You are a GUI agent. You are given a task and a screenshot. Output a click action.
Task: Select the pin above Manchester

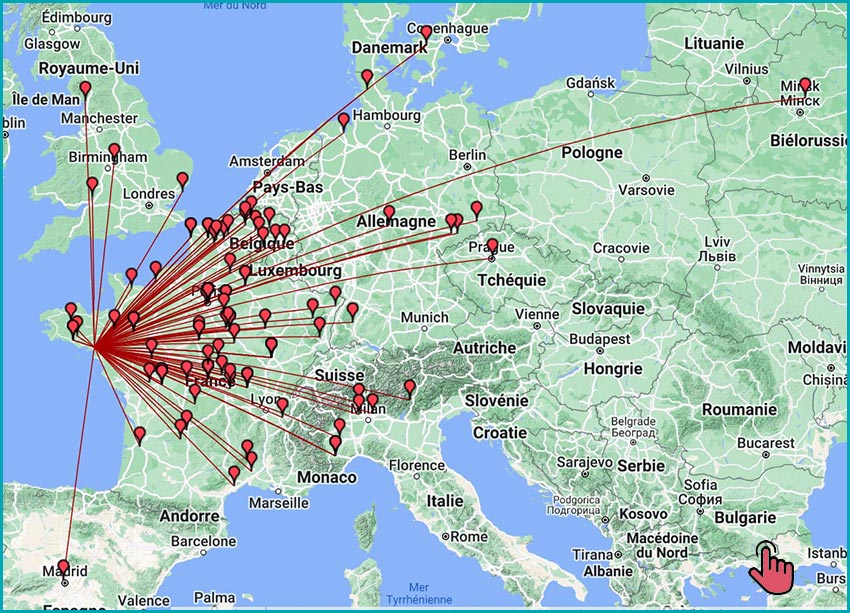pyautogui.click(x=85, y=90)
